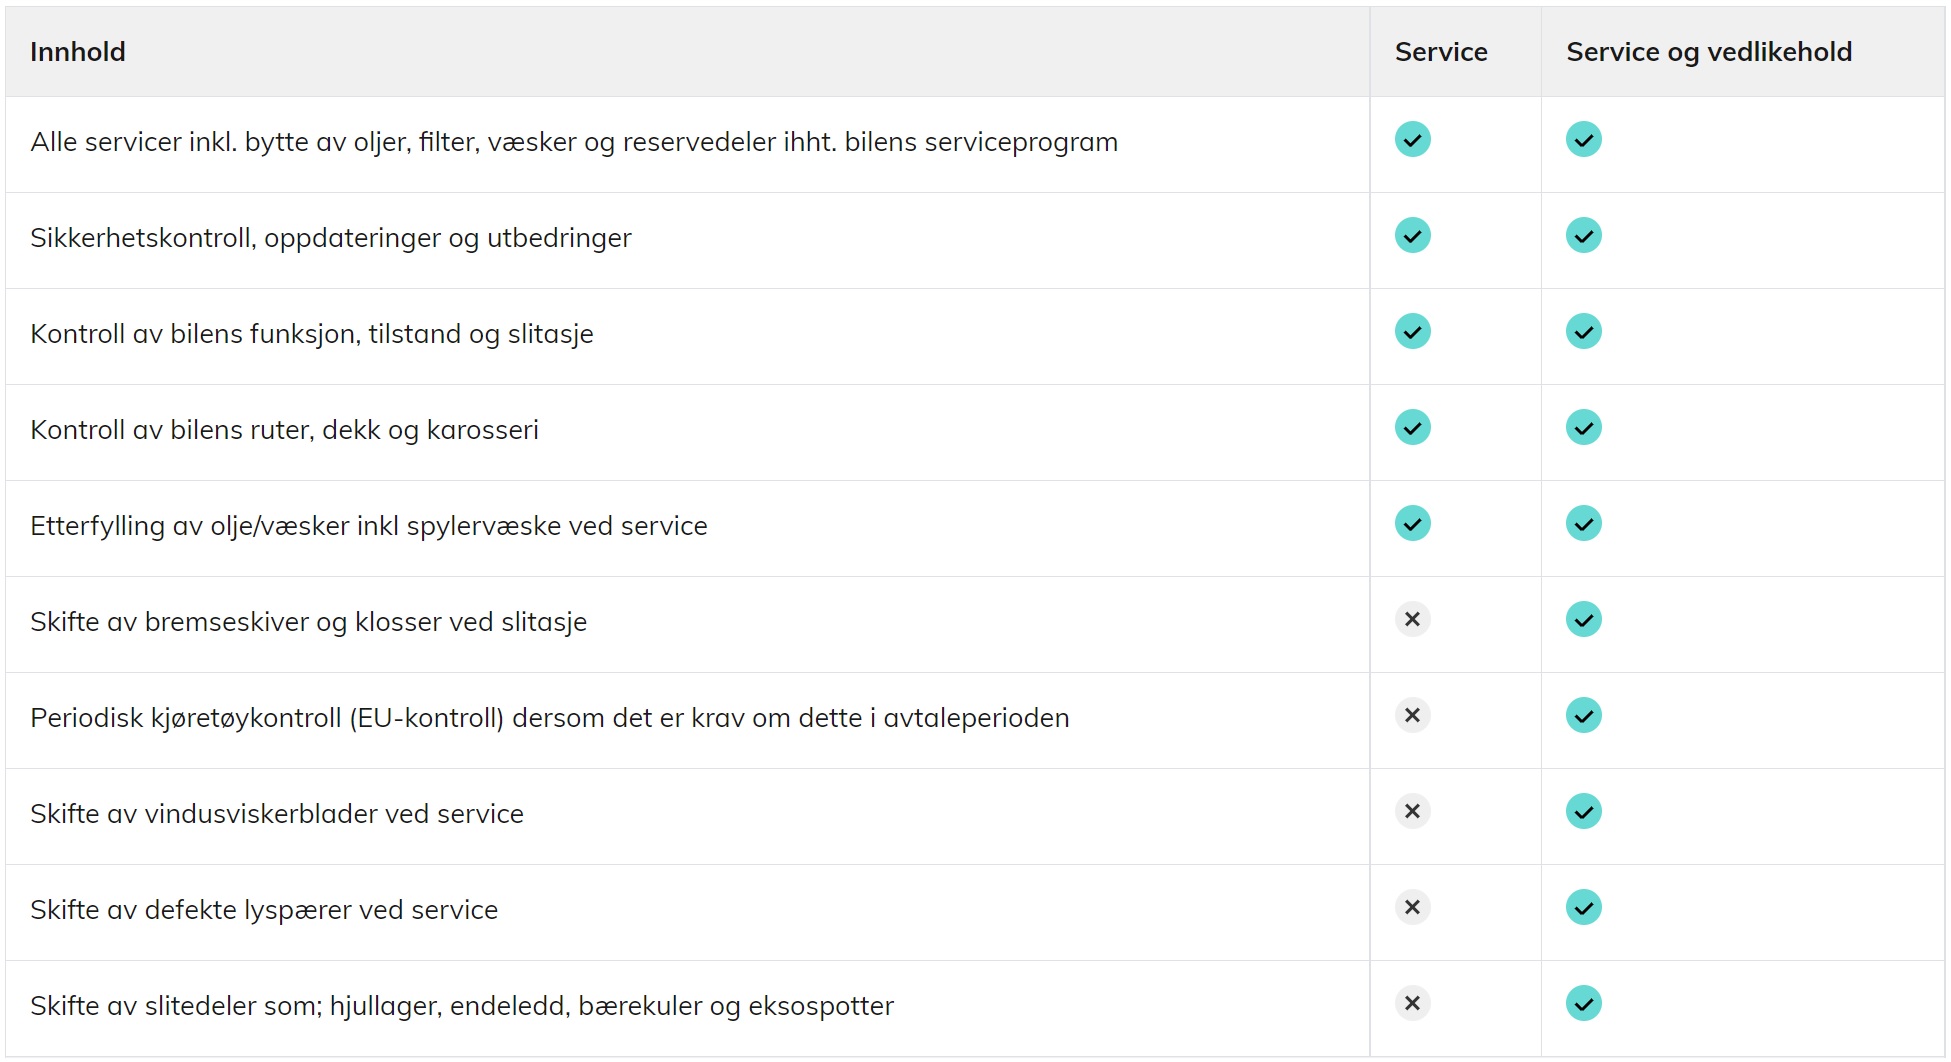Click Service X icon for bremseskiver row
The height and width of the screenshot is (1062, 1951).
pyautogui.click(x=1412, y=620)
